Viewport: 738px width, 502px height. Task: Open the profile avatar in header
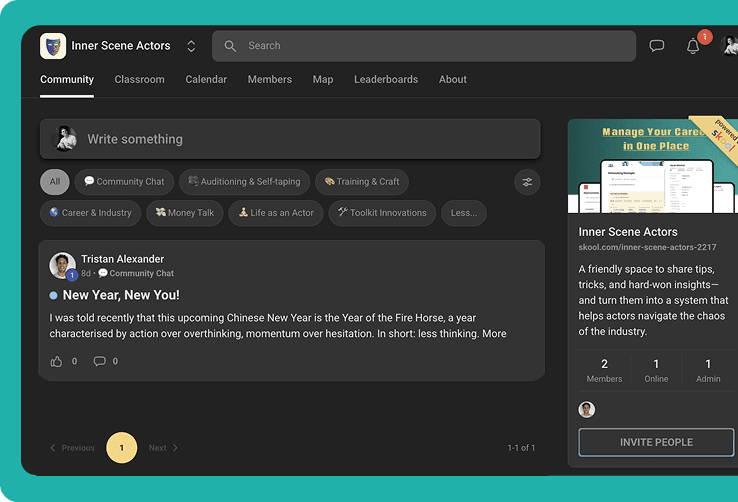pos(729,46)
